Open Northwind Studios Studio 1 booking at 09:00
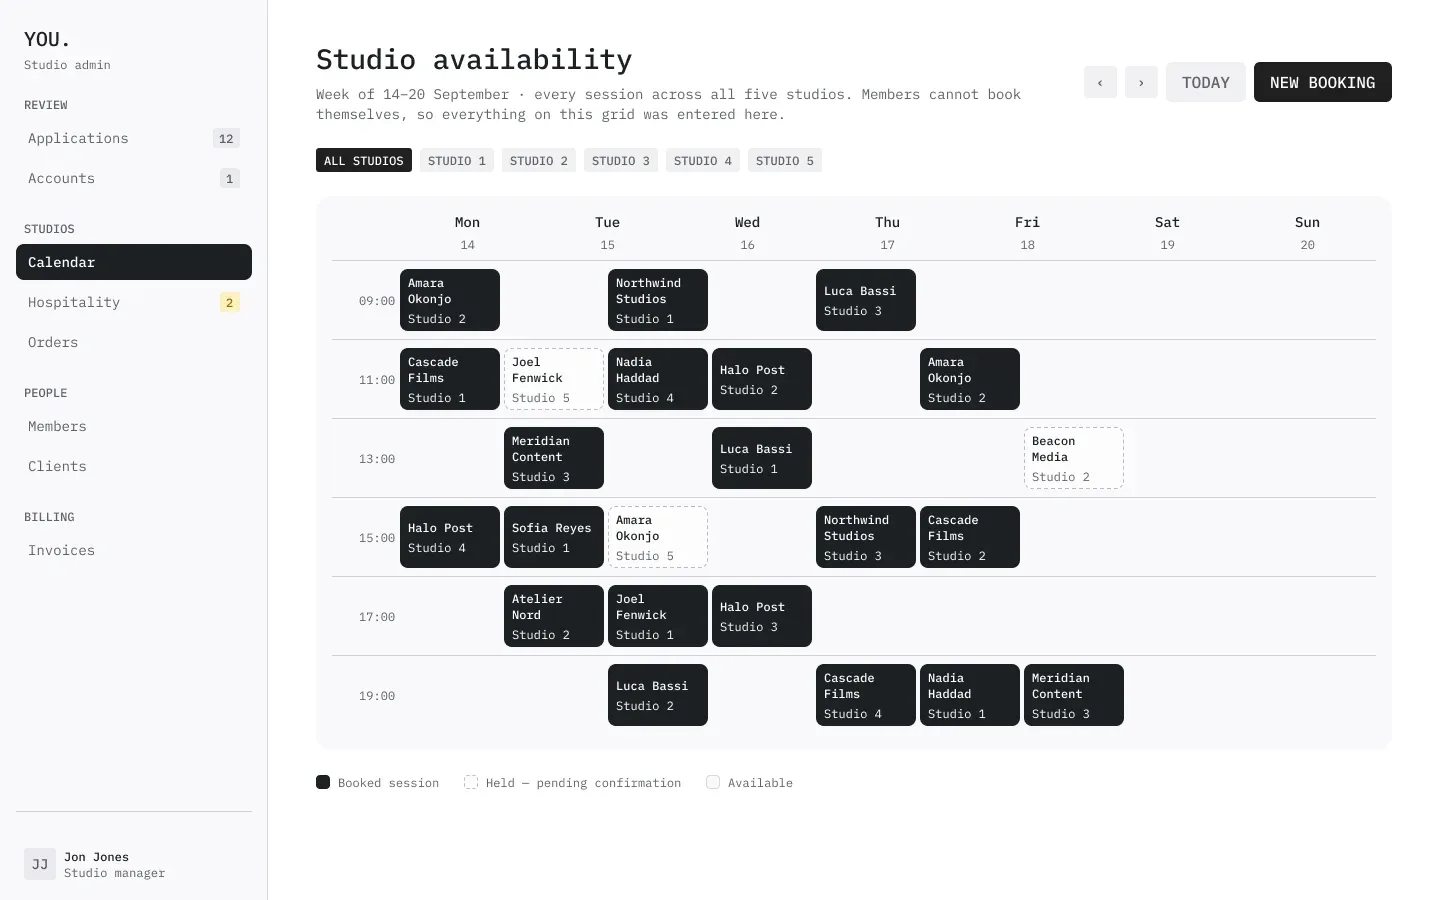 pos(658,300)
